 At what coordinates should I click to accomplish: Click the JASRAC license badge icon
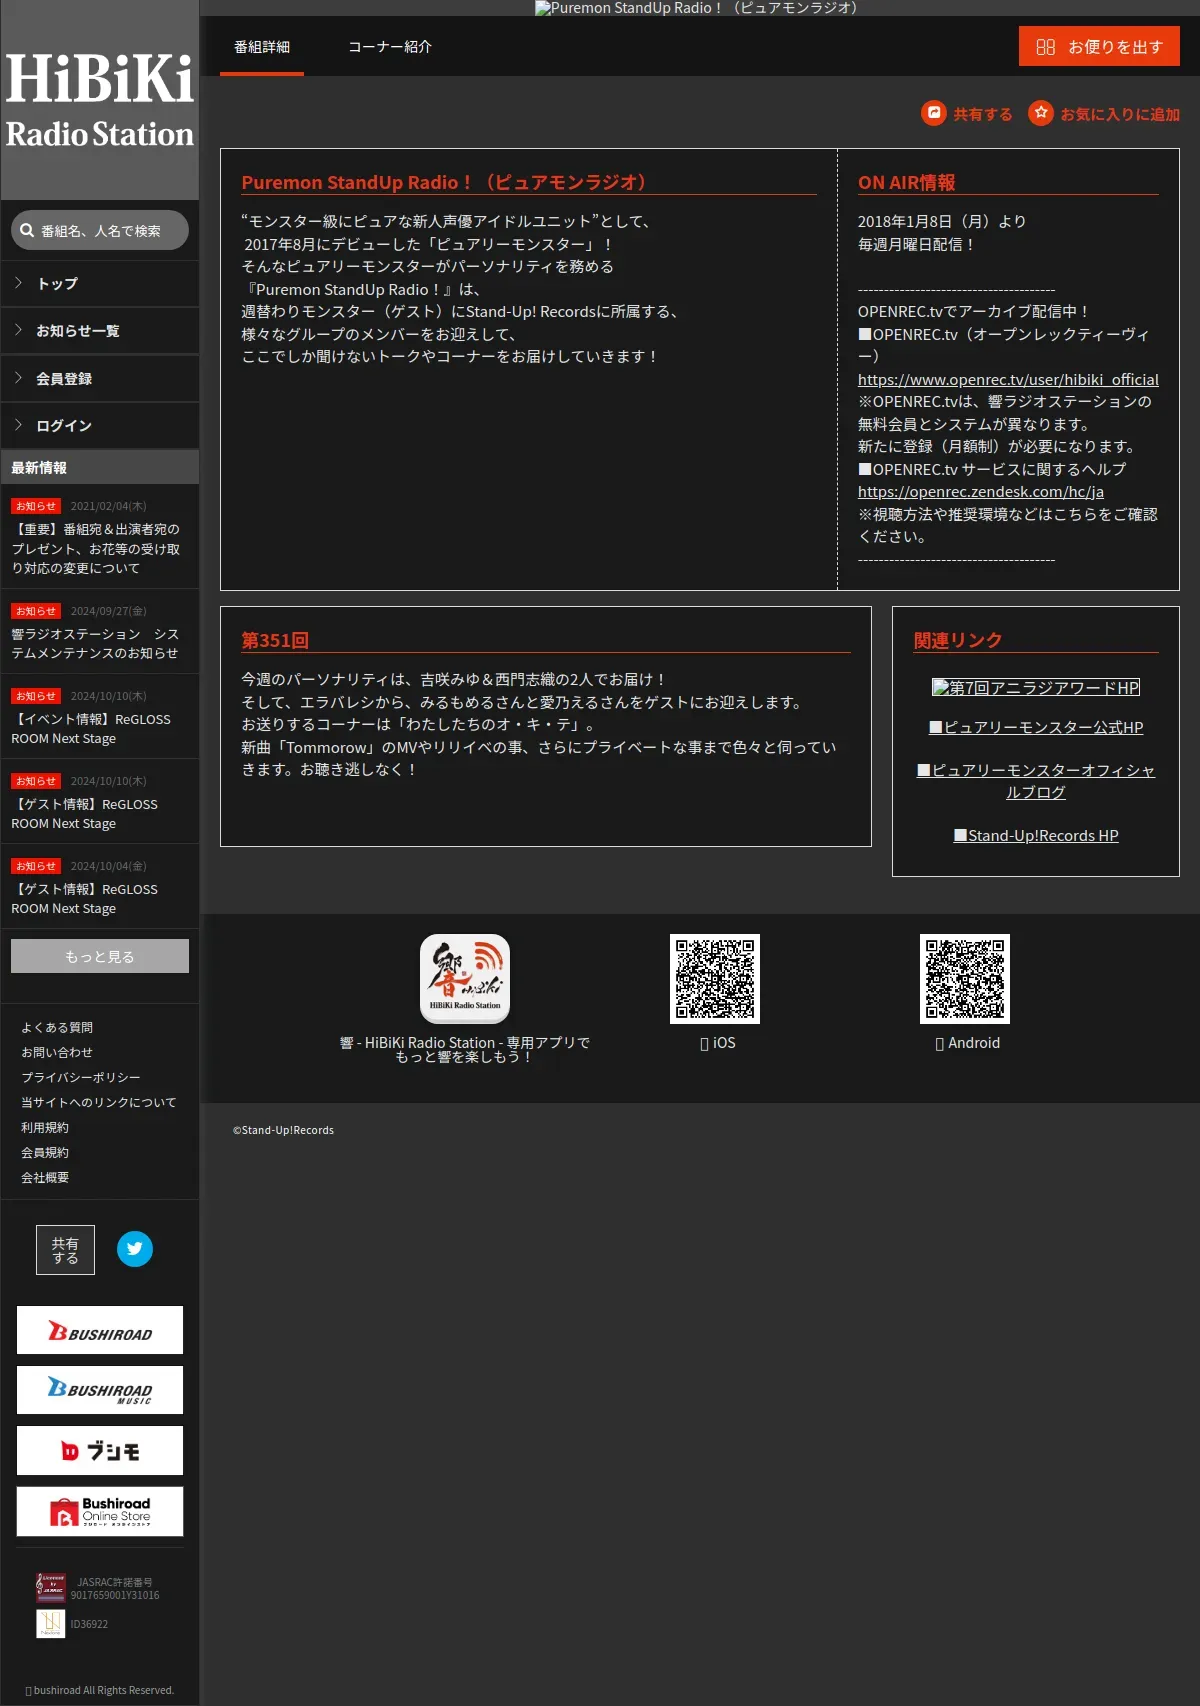(x=51, y=1588)
